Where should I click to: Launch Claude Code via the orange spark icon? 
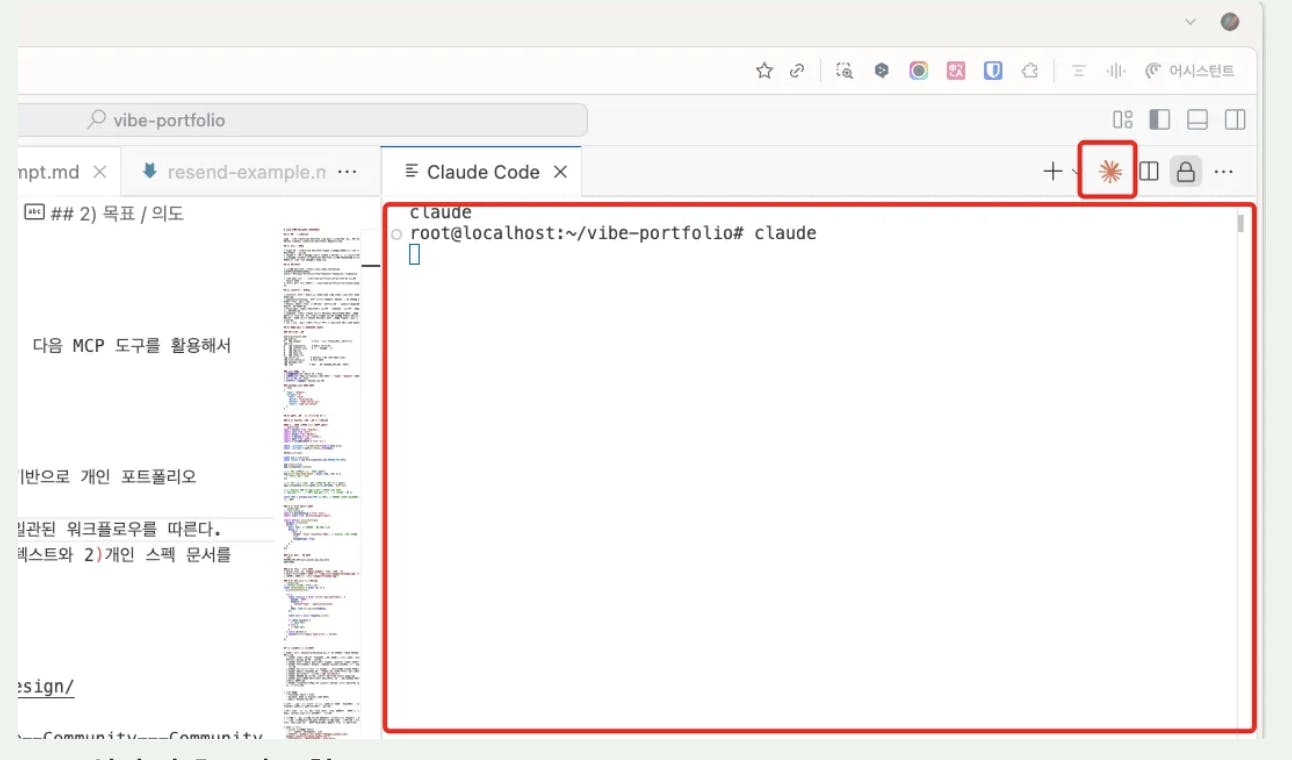[1109, 172]
